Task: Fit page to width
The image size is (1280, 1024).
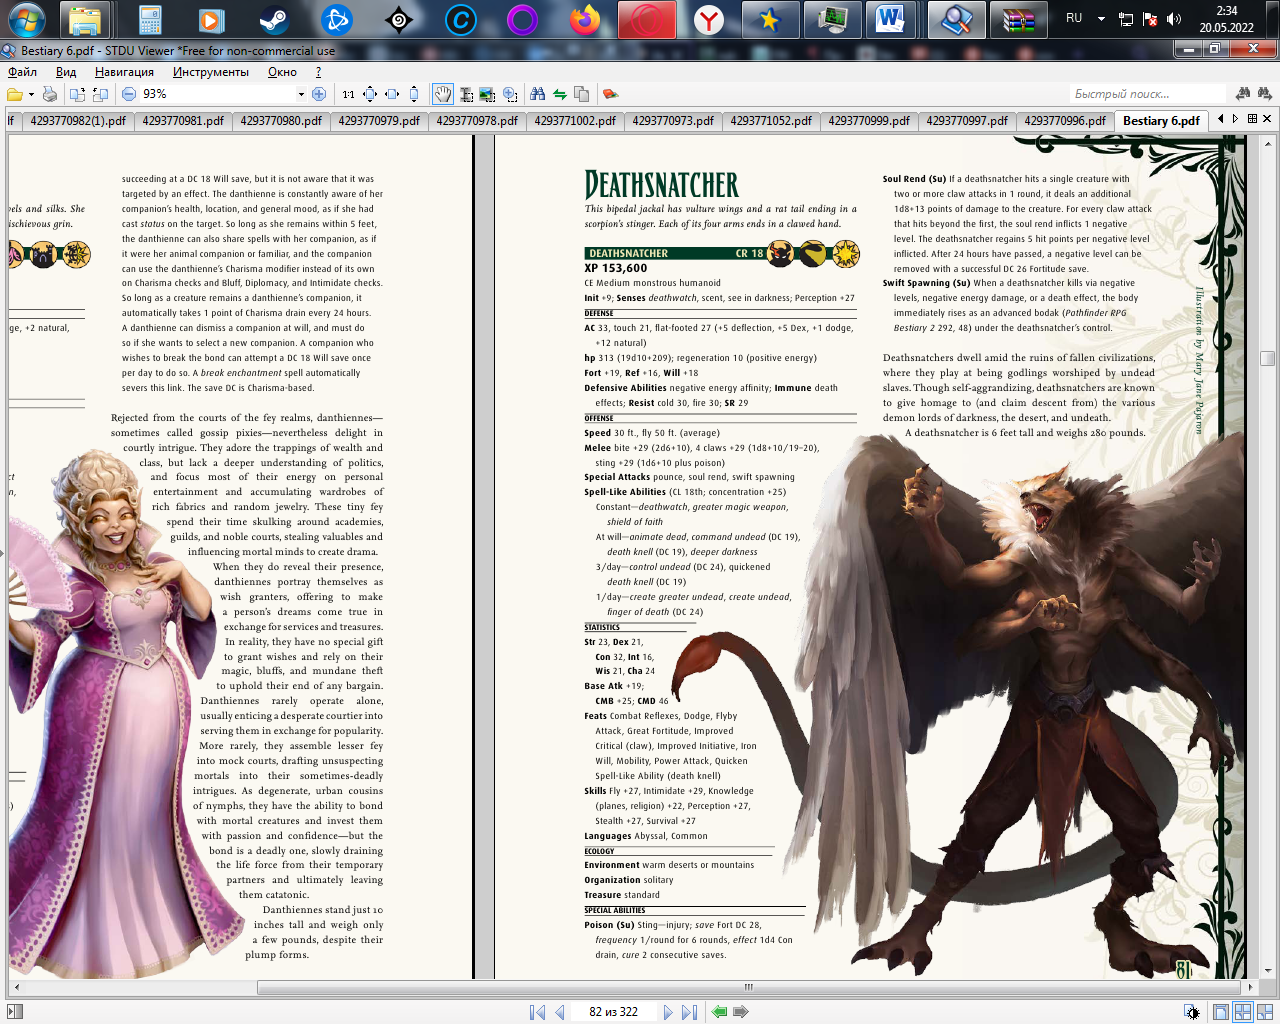Action: point(392,94)
